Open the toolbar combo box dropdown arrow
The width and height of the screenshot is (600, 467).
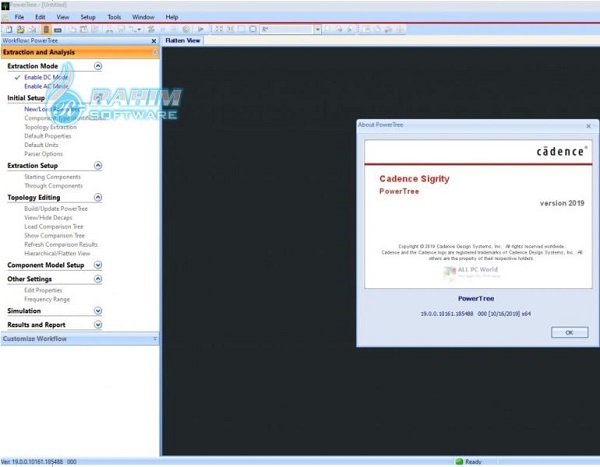coord(318,29)
